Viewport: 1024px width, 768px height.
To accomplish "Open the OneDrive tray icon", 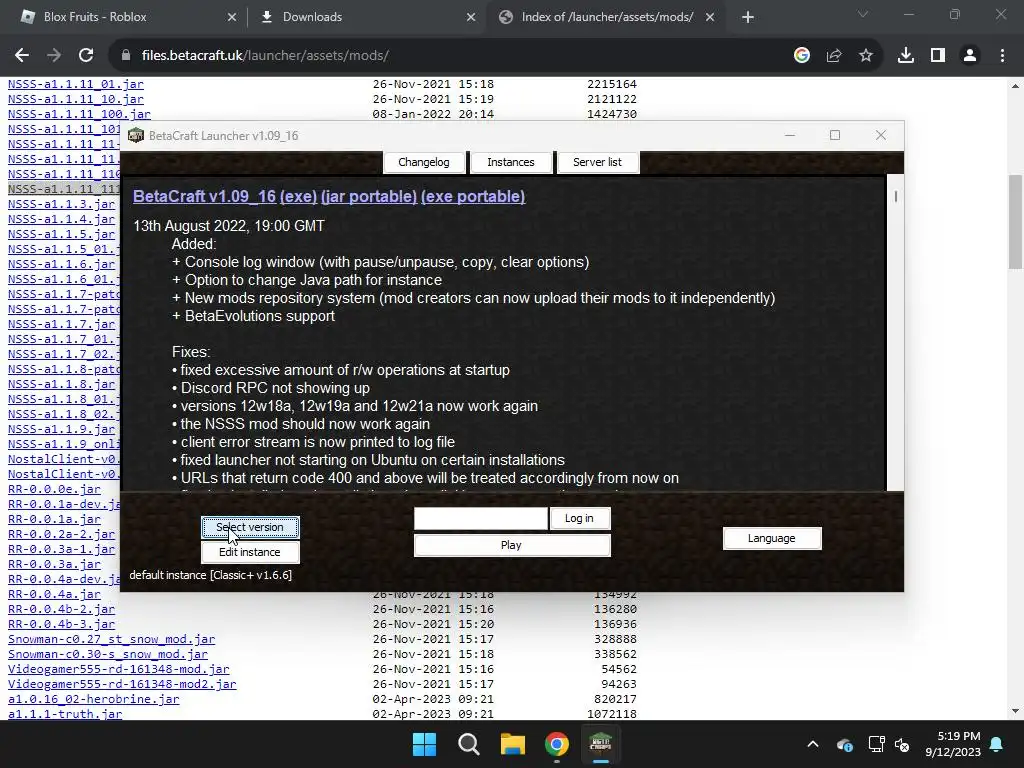I will [844, 744].
